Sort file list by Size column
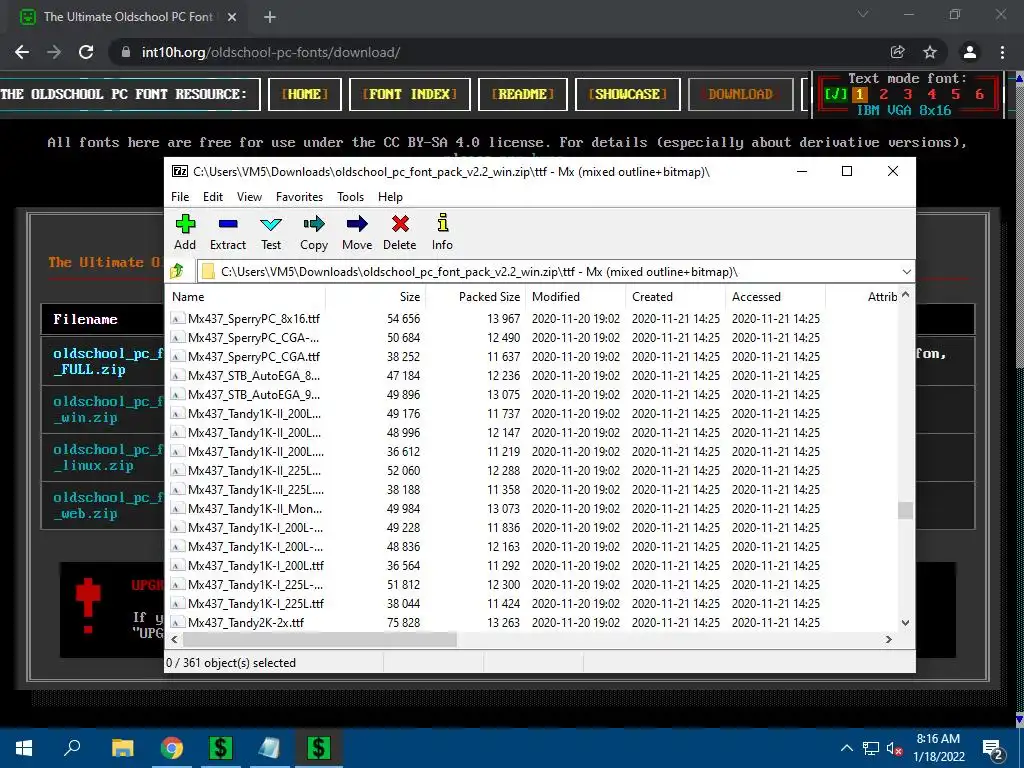 [376, 296]
